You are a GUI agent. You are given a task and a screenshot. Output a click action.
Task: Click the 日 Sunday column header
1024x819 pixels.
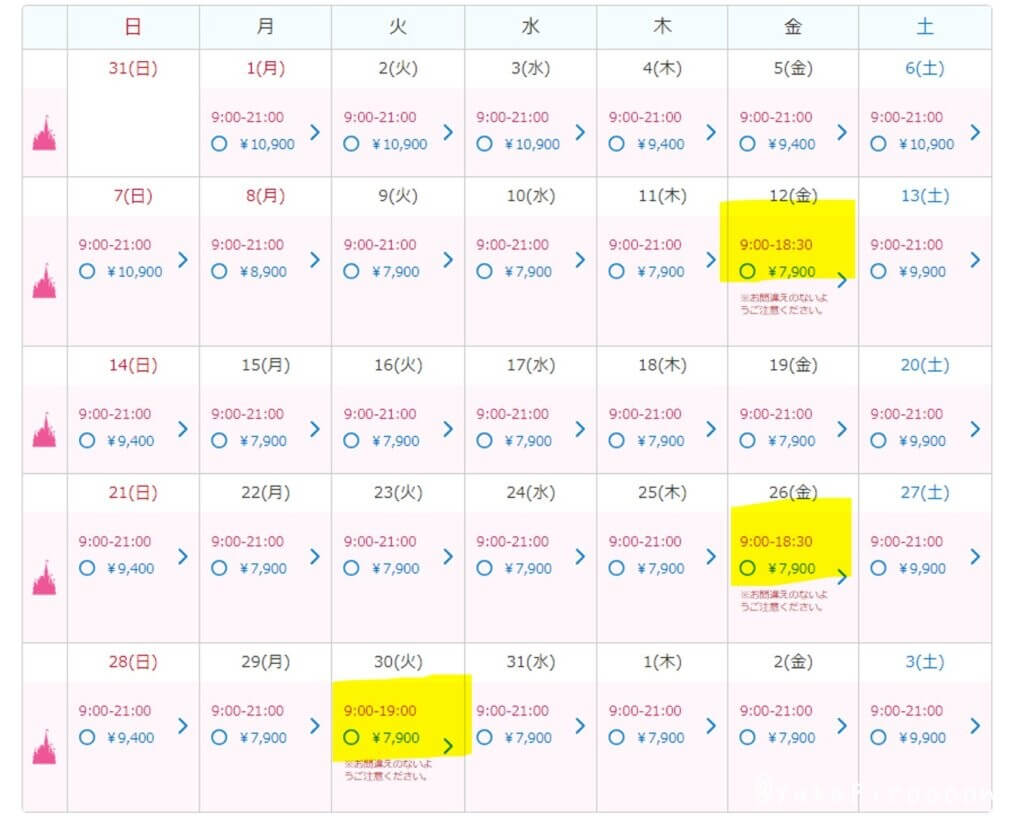tap(132, 27)
